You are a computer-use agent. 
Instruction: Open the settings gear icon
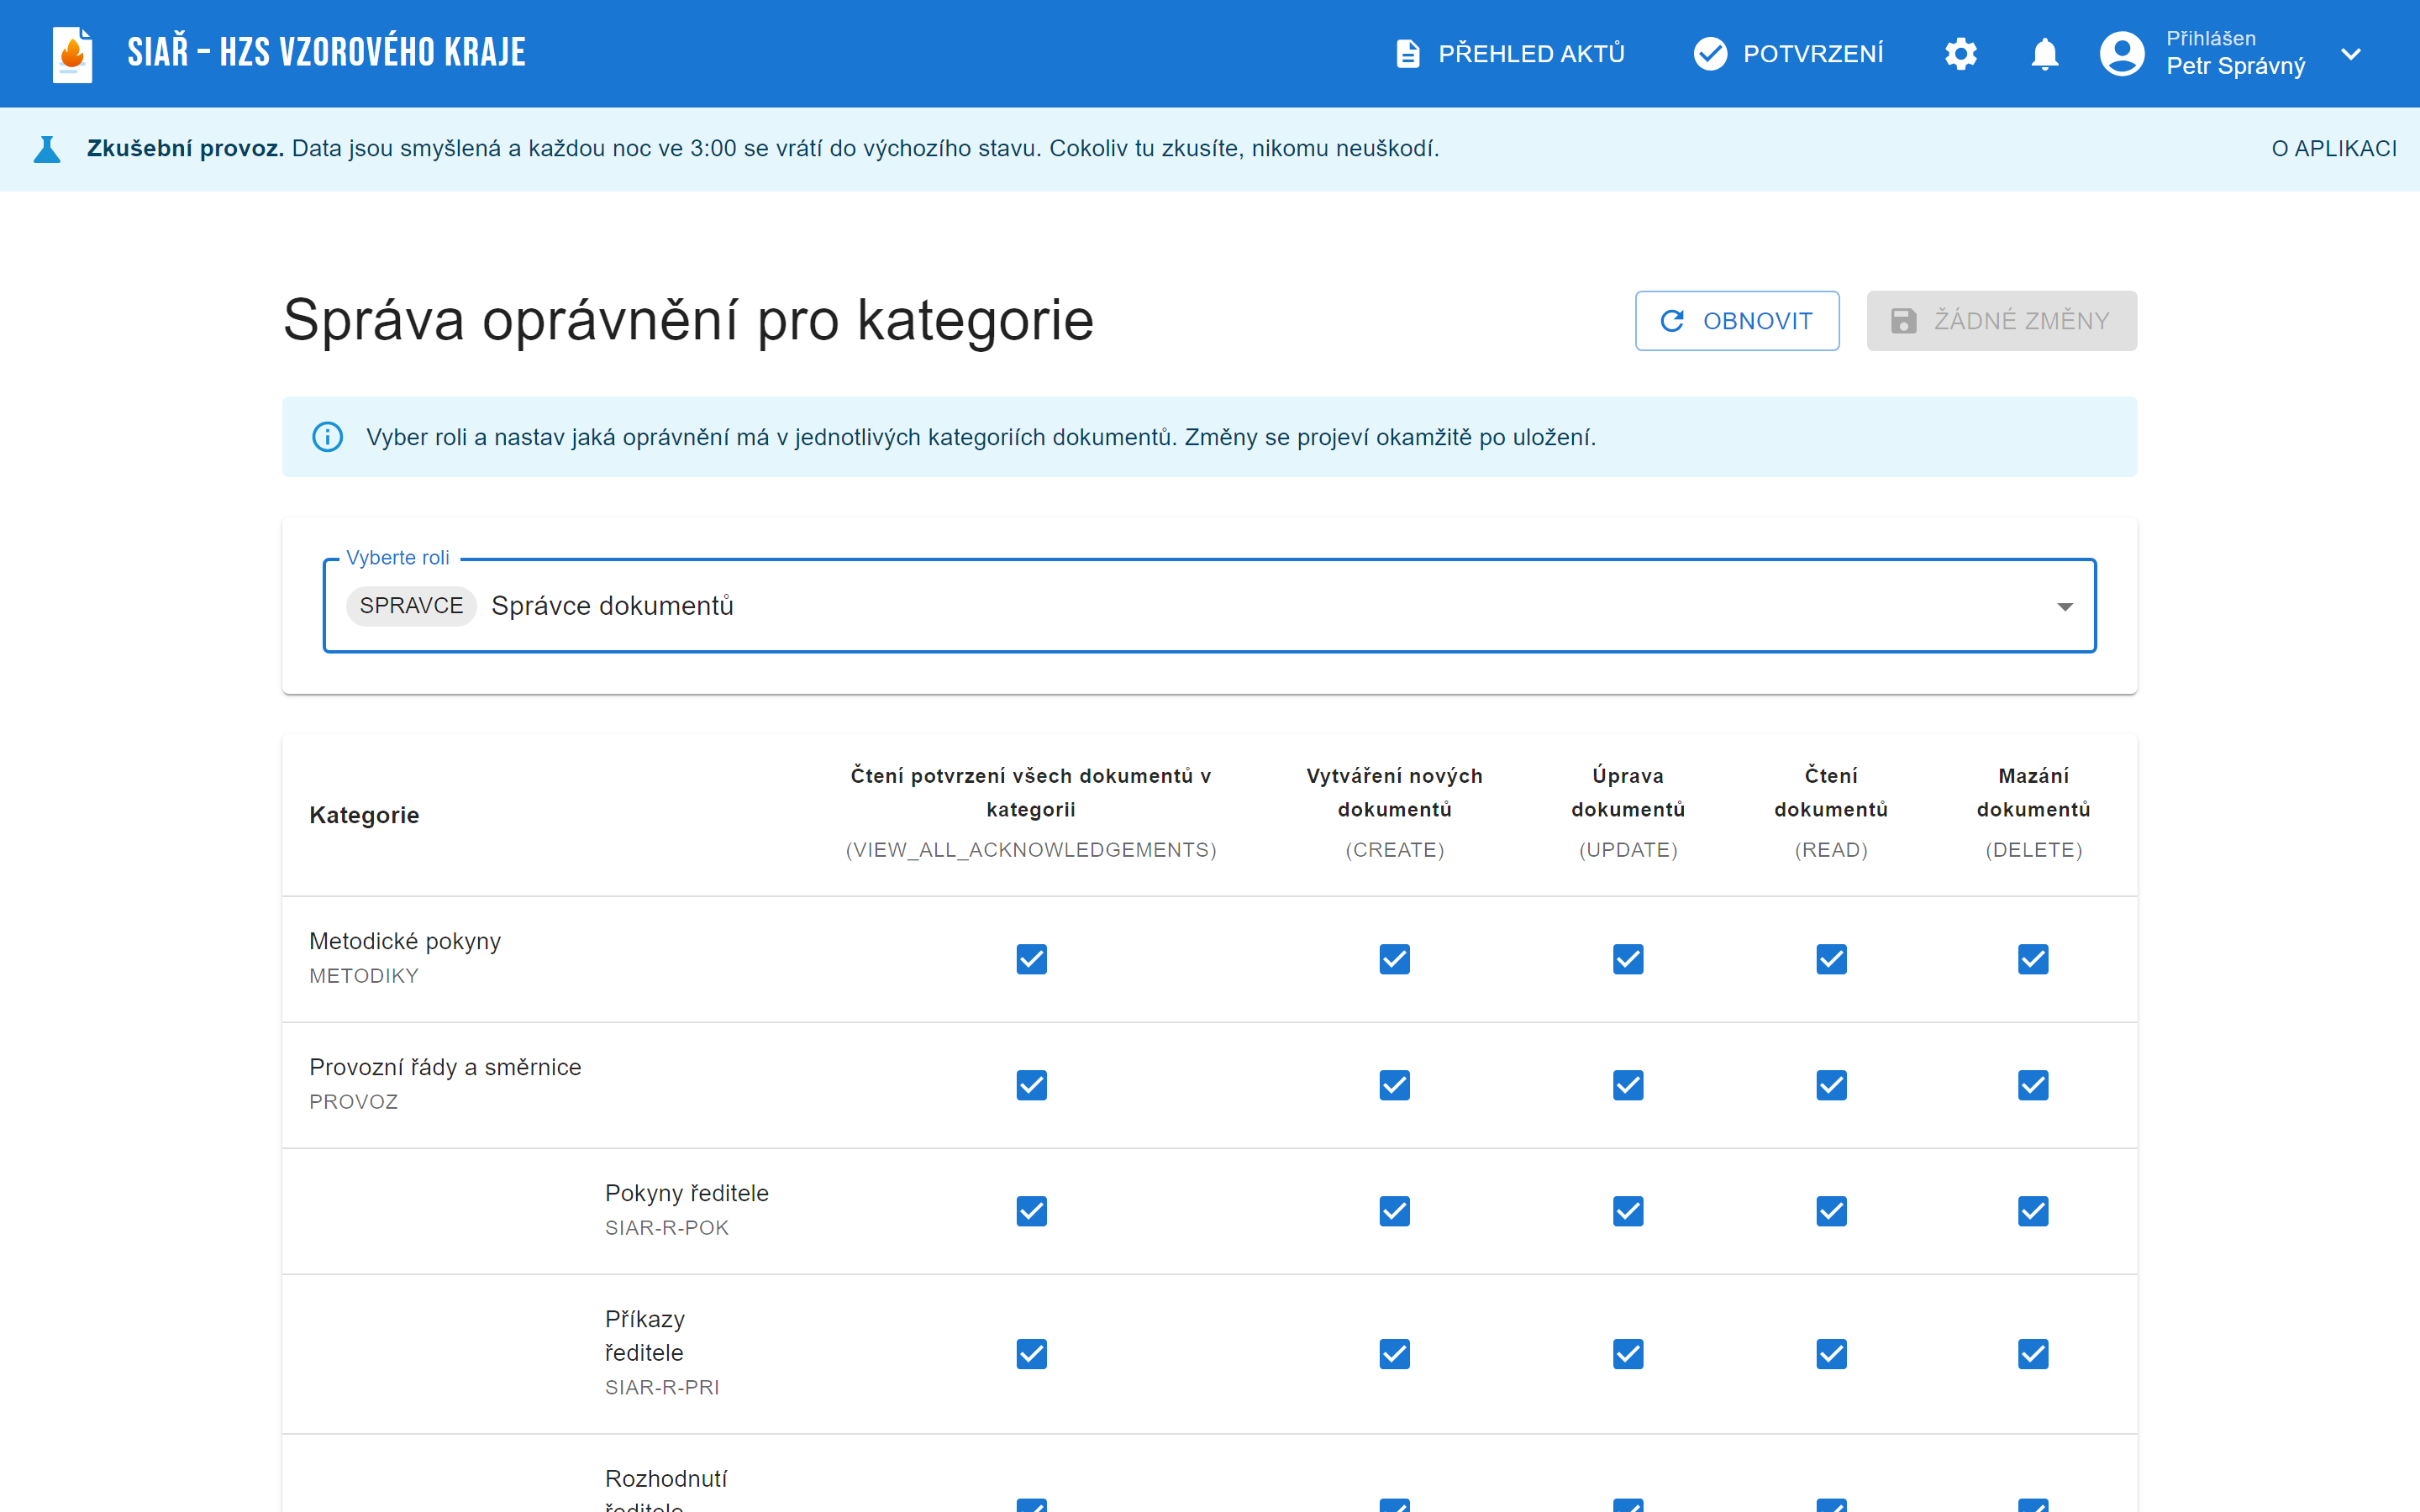point(1960,54)
